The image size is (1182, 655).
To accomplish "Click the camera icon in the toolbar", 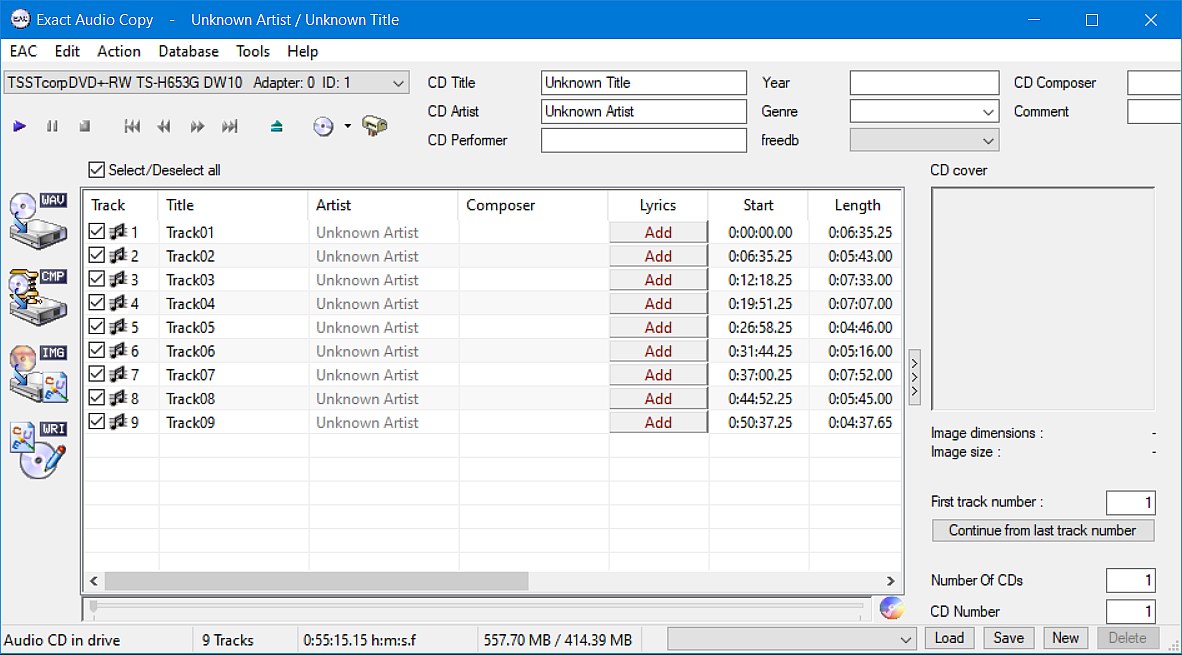I will tap(375, 126).
